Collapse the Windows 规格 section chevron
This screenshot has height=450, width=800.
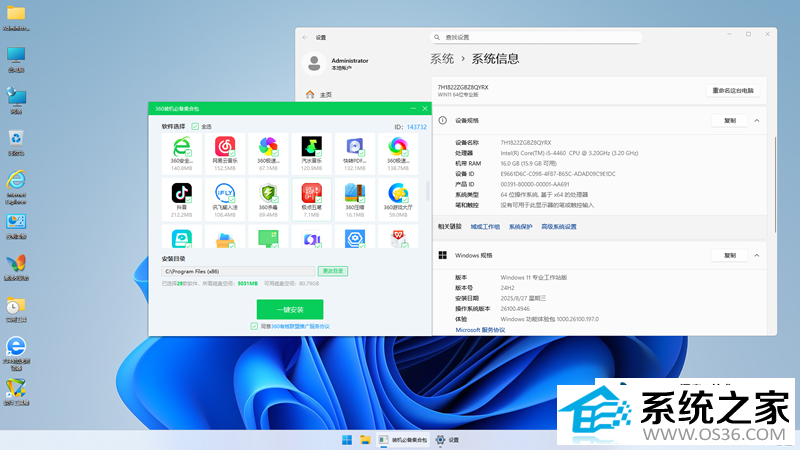coord(757,255)
